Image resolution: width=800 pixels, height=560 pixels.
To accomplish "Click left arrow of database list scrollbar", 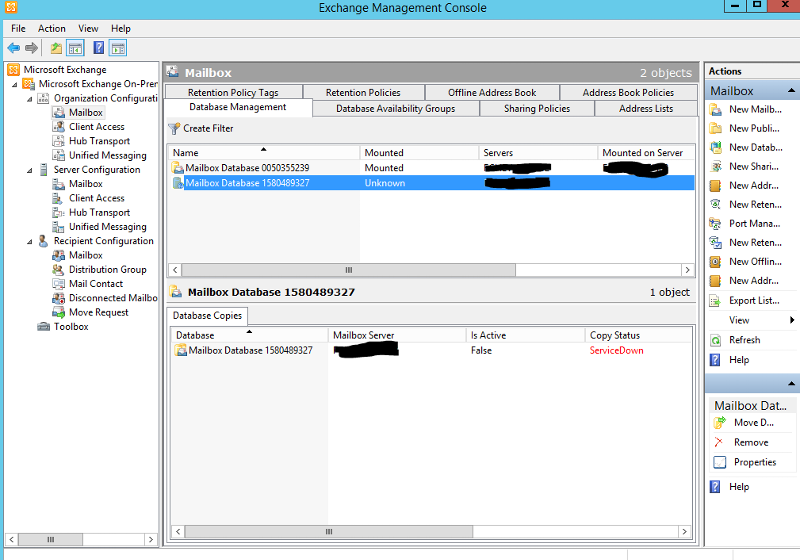I will (x=175, y=270).
